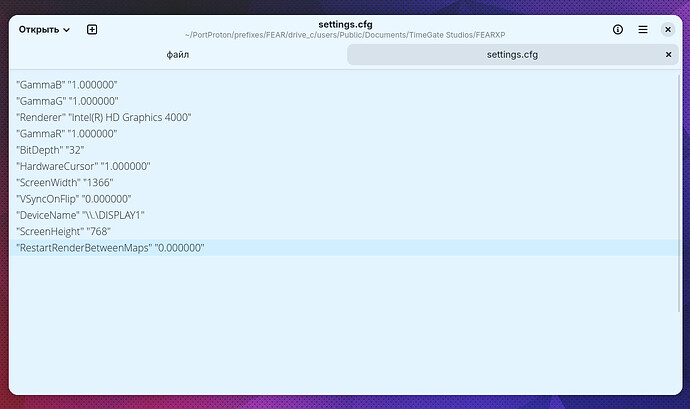The width and height of the screenshot is (690, 409).
Task: Expand the Открыть dropdown button
Action: [44, 30]
